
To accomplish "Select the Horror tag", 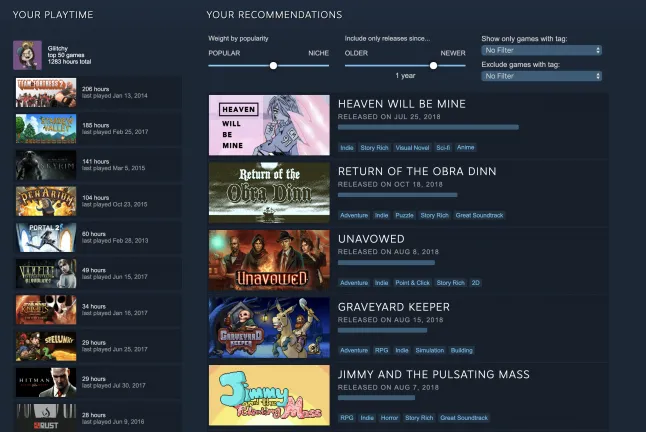I will click(x=389, y=418).
